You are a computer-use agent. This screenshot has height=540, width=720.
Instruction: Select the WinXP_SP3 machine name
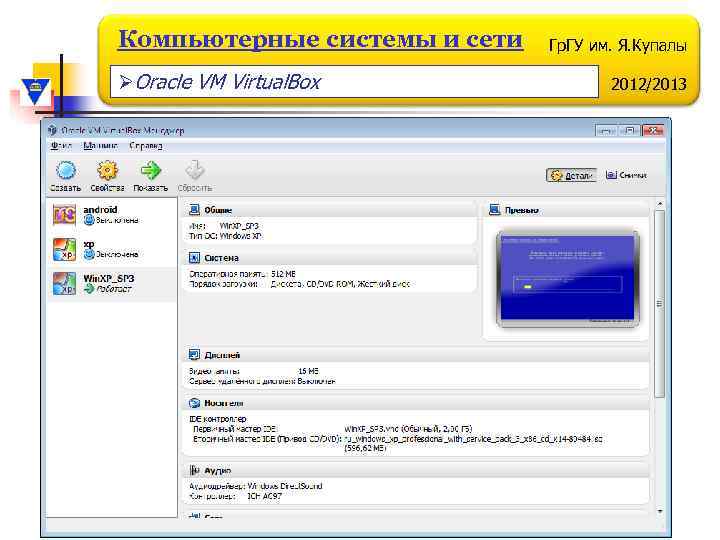(108, 278)
